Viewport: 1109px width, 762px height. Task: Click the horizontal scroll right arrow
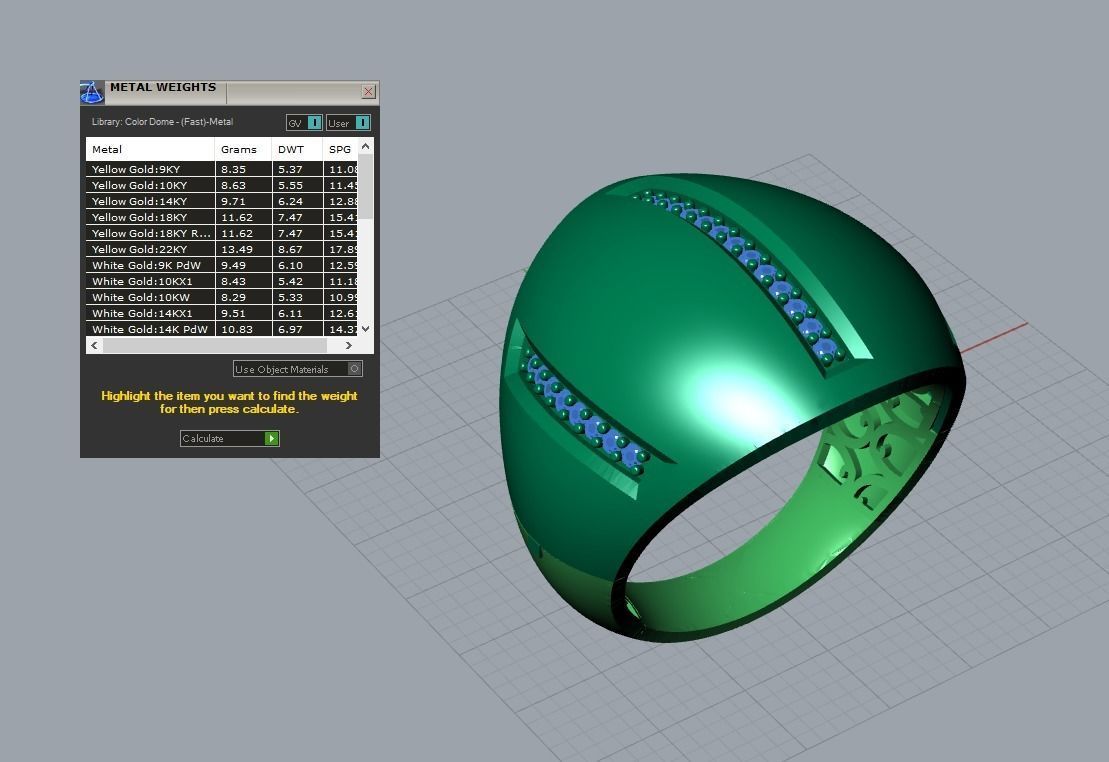[348, 345]
